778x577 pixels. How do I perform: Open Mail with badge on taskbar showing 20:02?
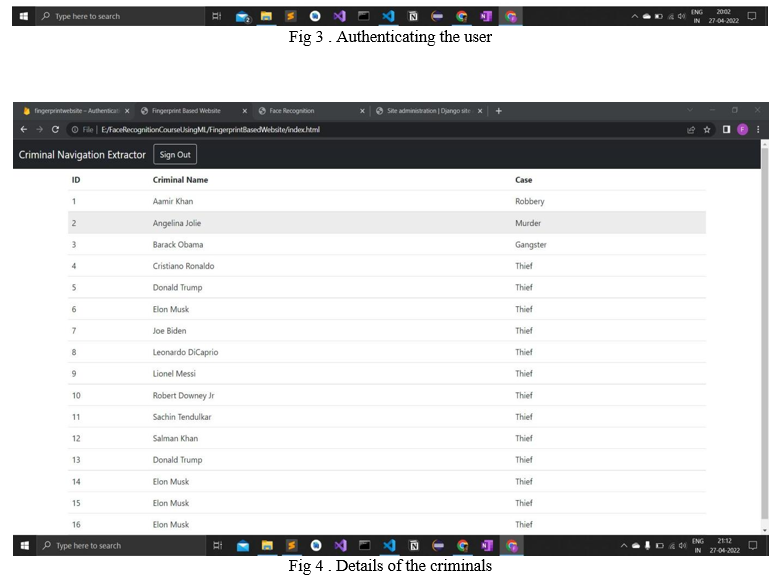(x=242, y=16)
